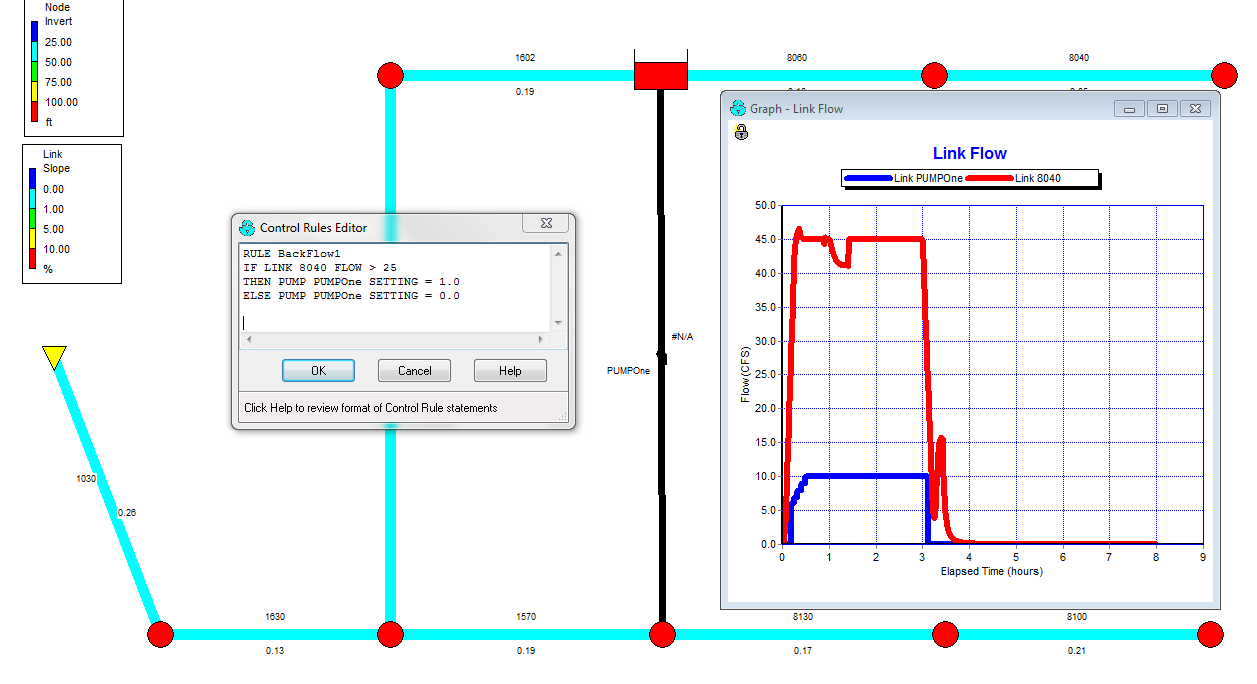This screenshot has height=684, width=1257.
Task: Select conduit label 1602
Action: click(525, 58)
